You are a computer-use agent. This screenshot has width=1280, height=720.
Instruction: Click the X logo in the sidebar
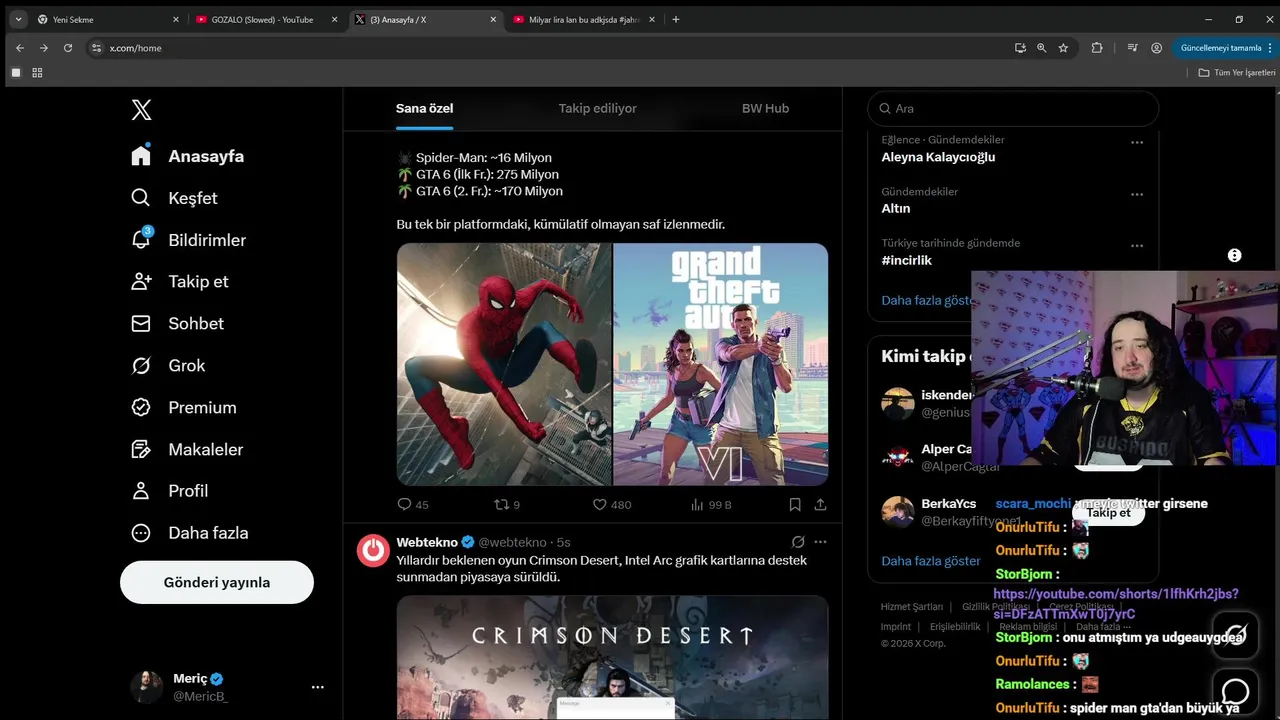(141, 110)
